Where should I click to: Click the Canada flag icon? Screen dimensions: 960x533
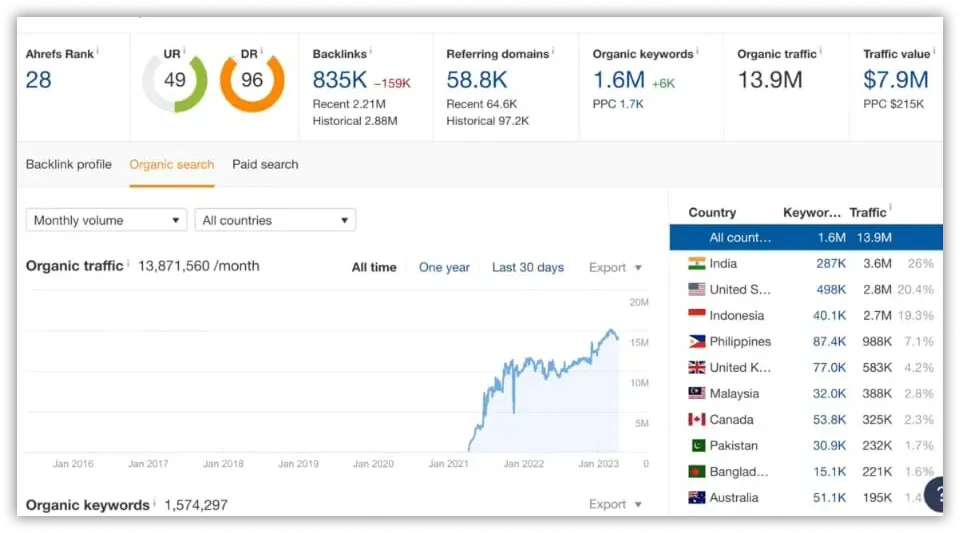[x=696, y=419]
